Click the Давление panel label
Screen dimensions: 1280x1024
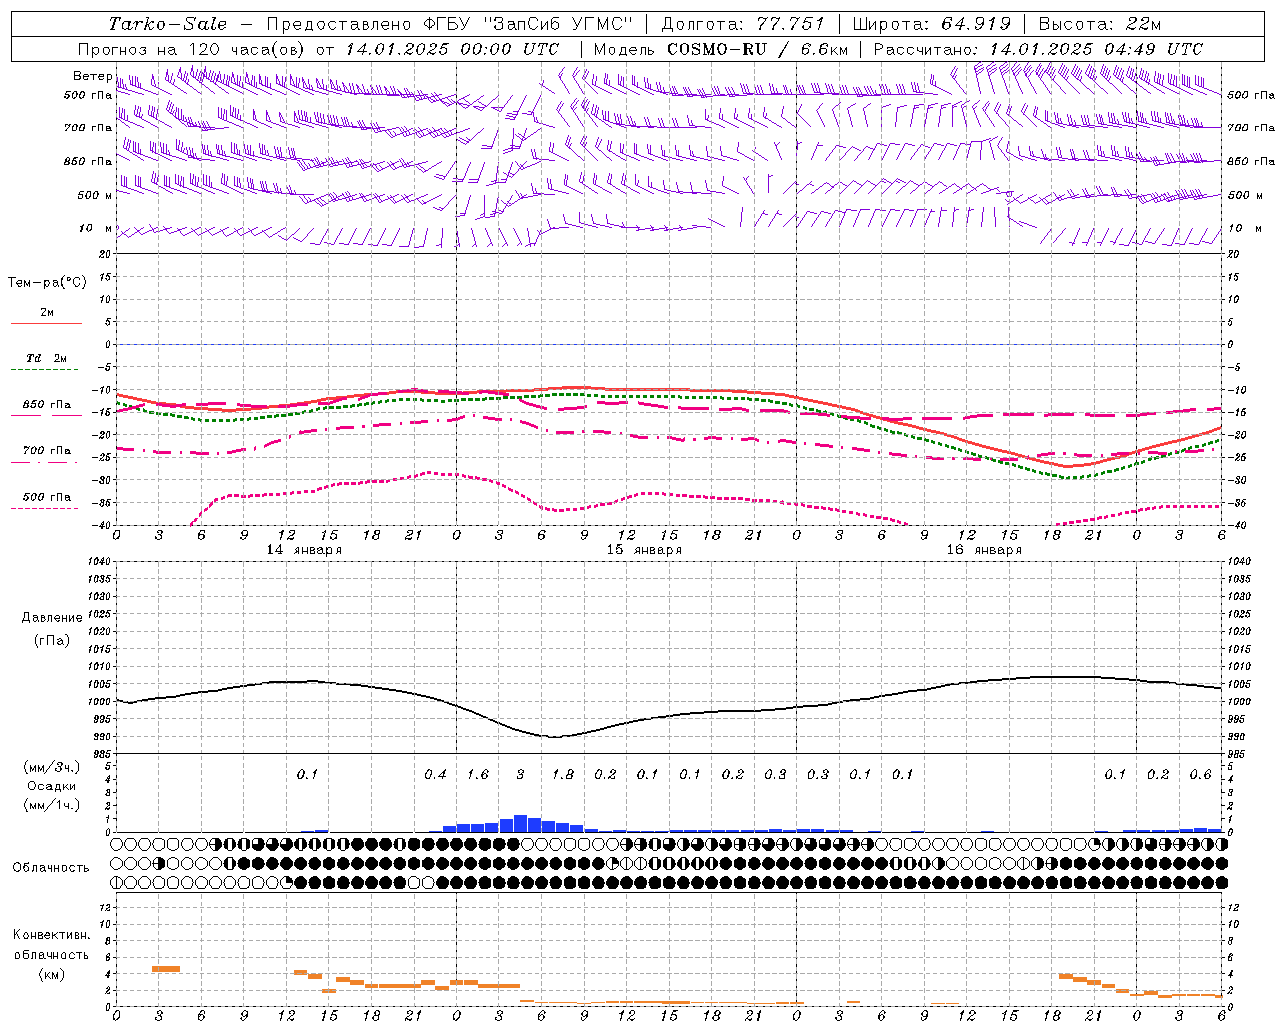point(52,618)
